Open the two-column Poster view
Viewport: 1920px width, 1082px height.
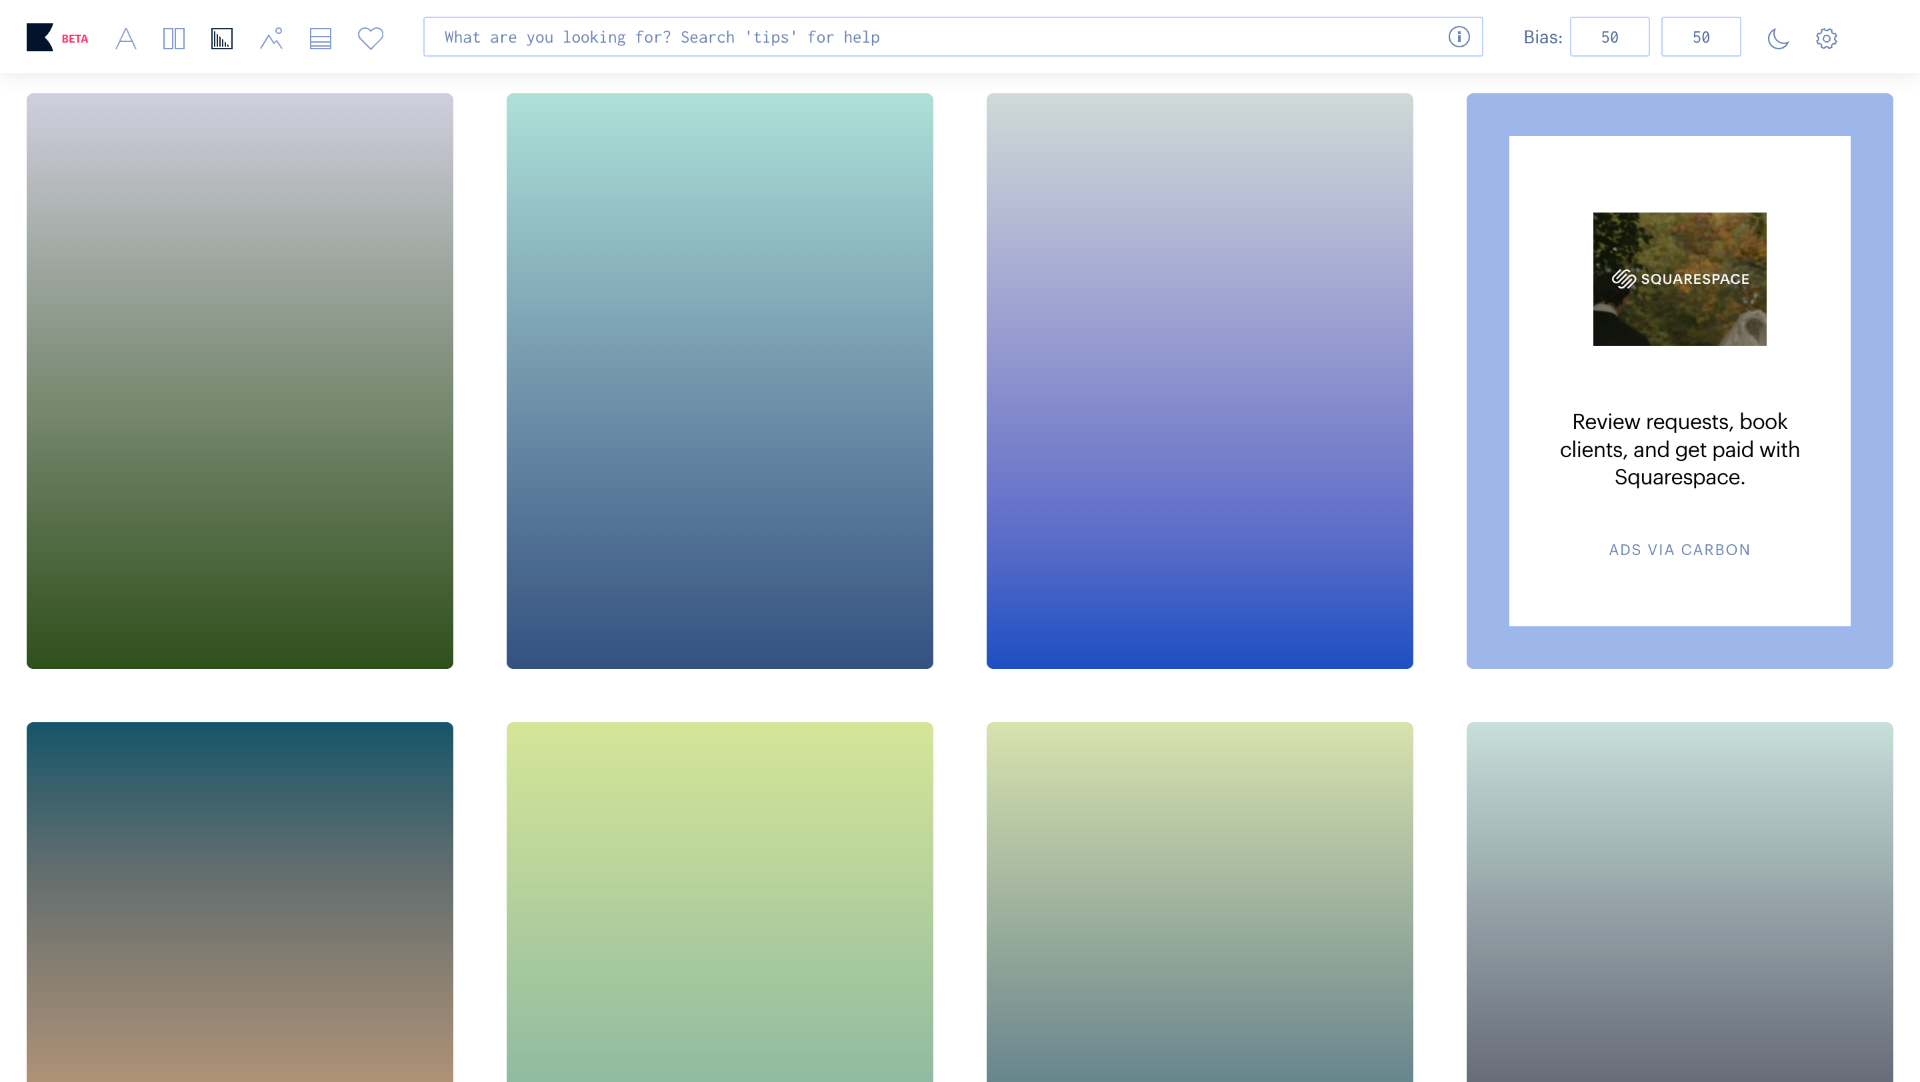coord(174,39)
